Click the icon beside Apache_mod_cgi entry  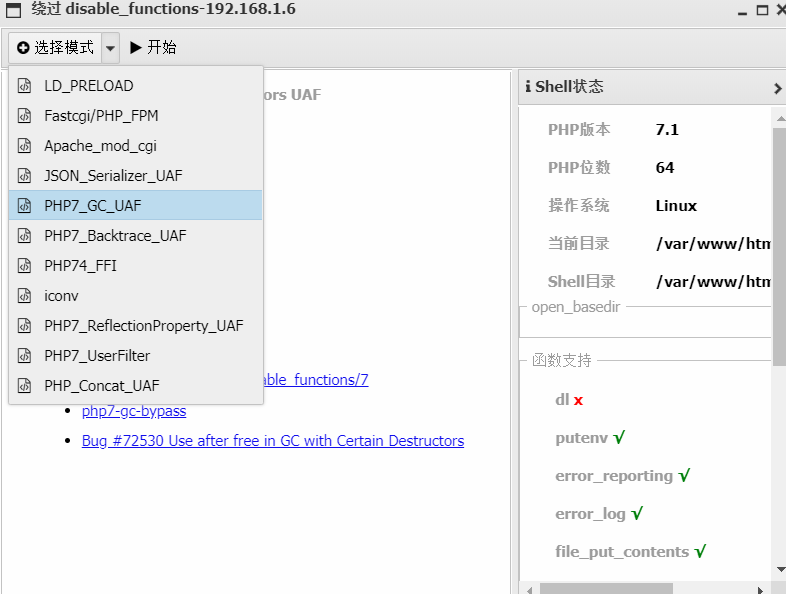tap(25, 146)
